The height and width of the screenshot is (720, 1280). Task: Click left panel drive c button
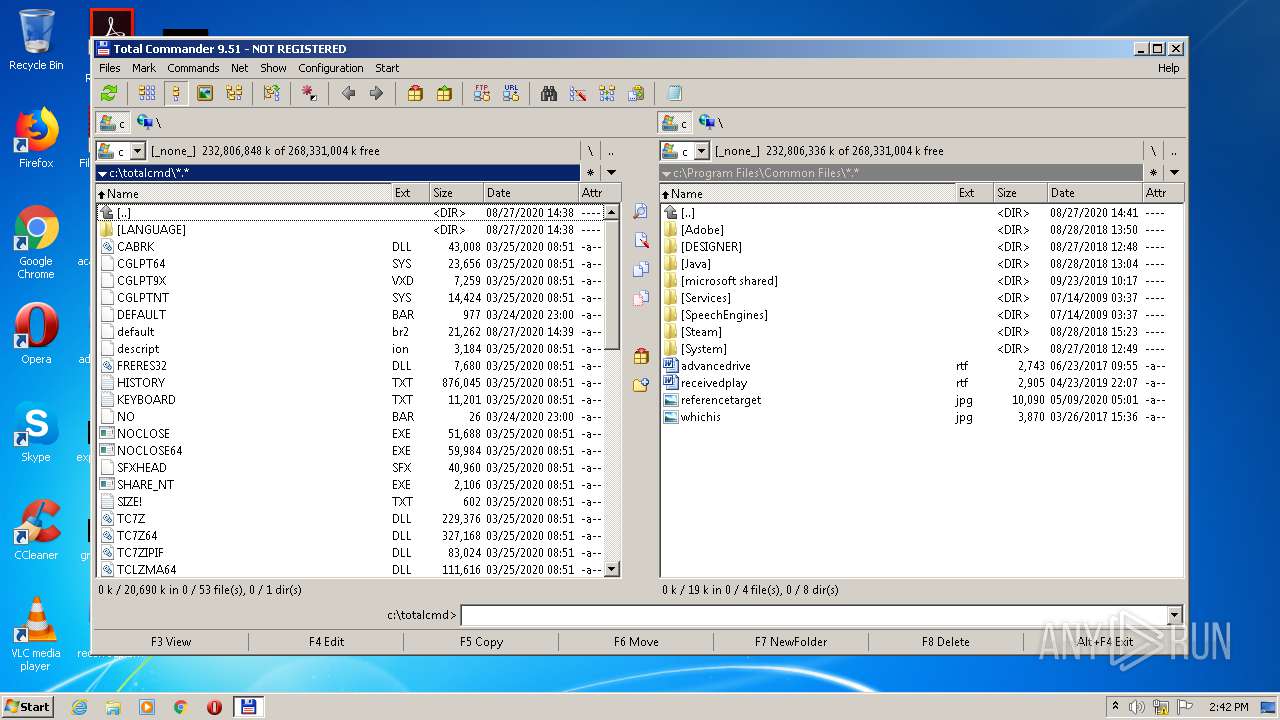click(x=112, y=122)
